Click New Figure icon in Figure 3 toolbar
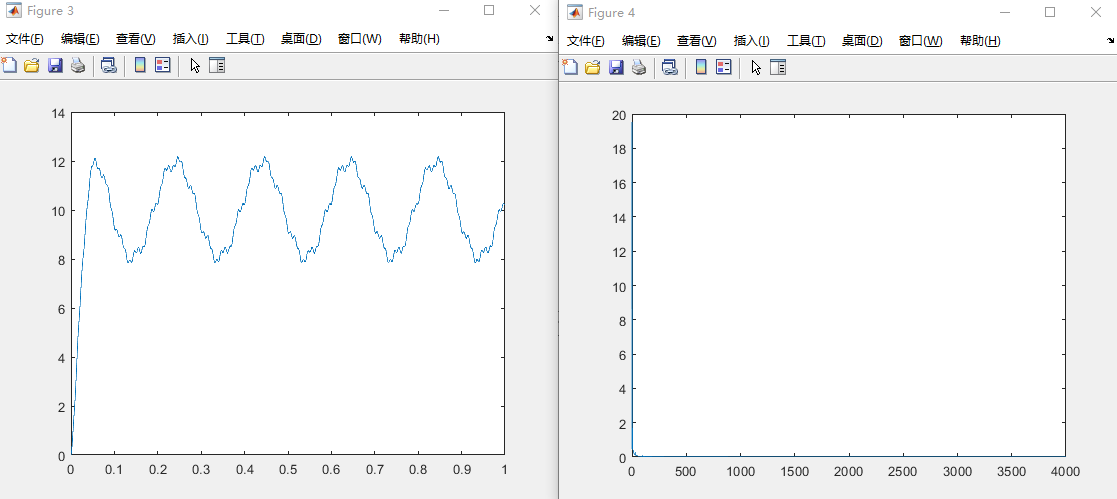1117x499 pixels. (x=9, y=66)
